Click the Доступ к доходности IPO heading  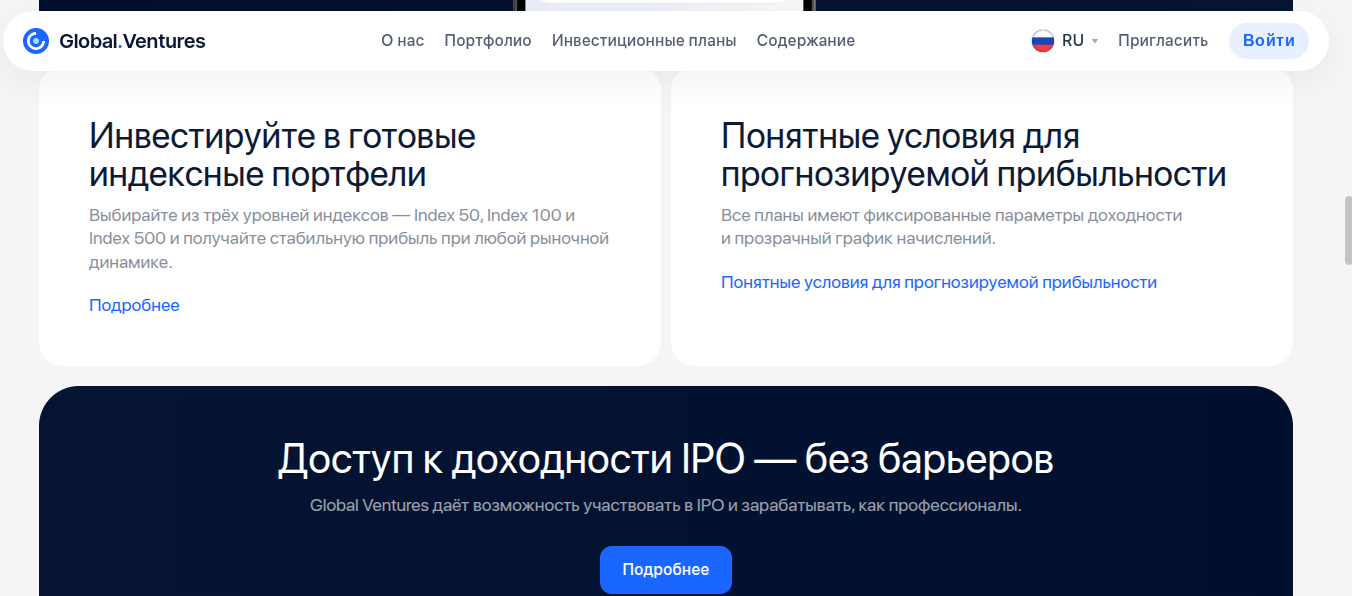coord(666,458)
